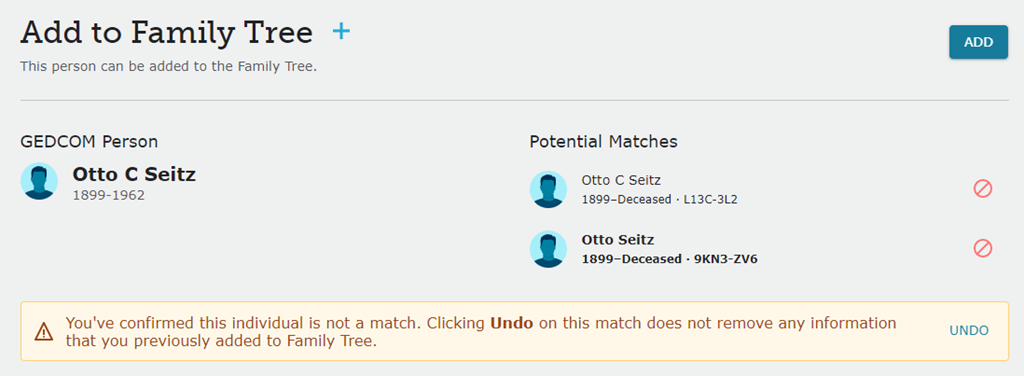Viewport: 1024px width, 376px height.
Task: Undo the not-a-match confirmation
Action: [969, 331]
